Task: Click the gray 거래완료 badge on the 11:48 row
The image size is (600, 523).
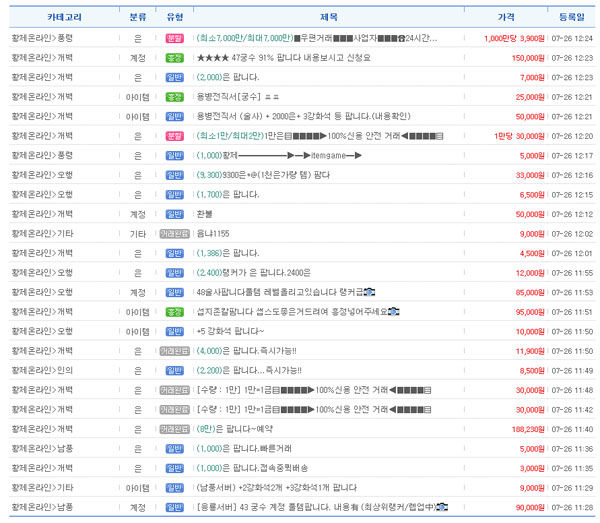Action: point(174,390)
